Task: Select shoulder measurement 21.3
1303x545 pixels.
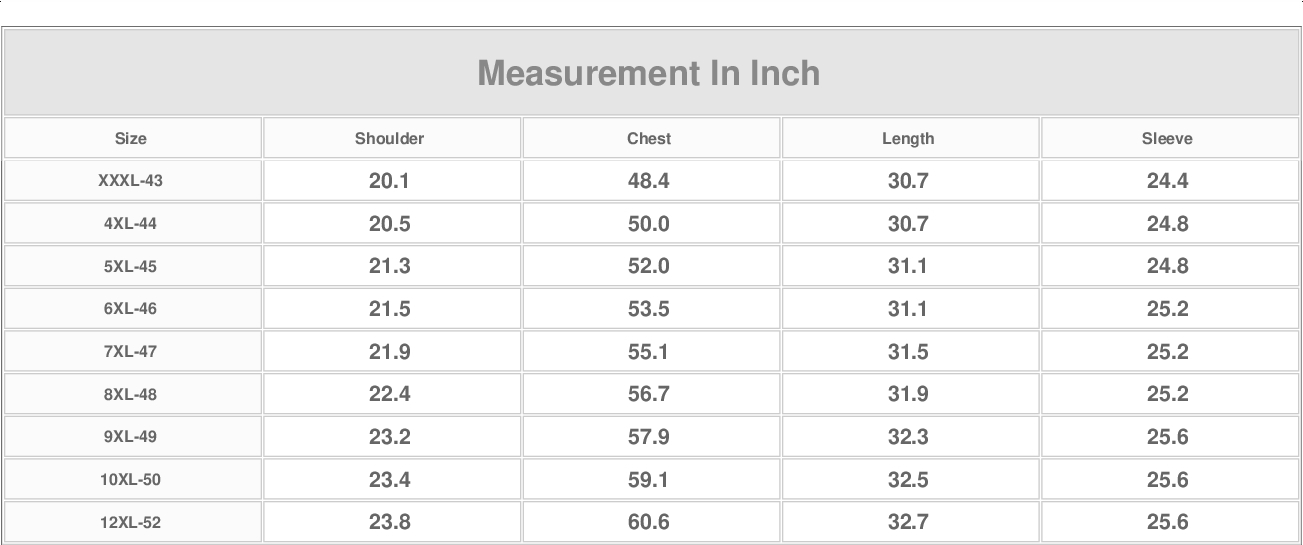Action: pyautogui.click(x=389, y=267)
